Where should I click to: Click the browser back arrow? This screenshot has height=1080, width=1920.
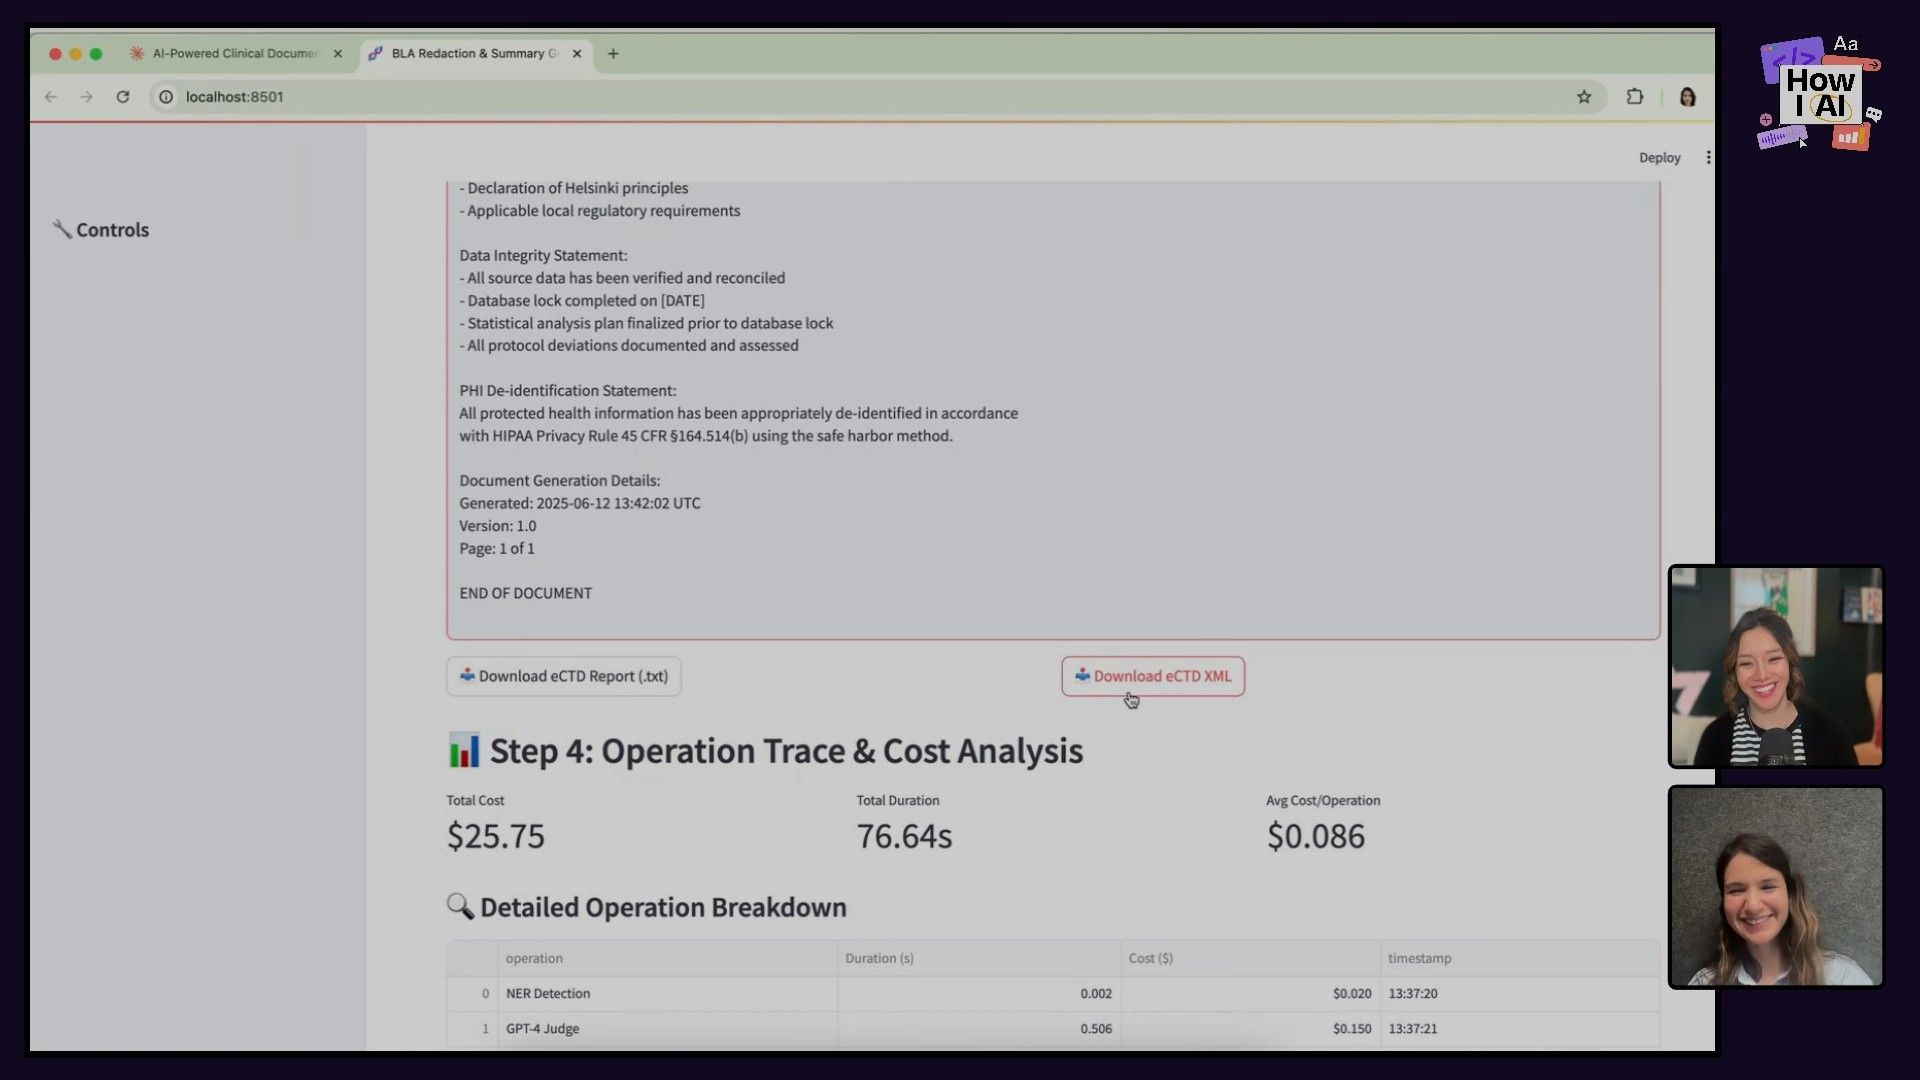point(51,97)
